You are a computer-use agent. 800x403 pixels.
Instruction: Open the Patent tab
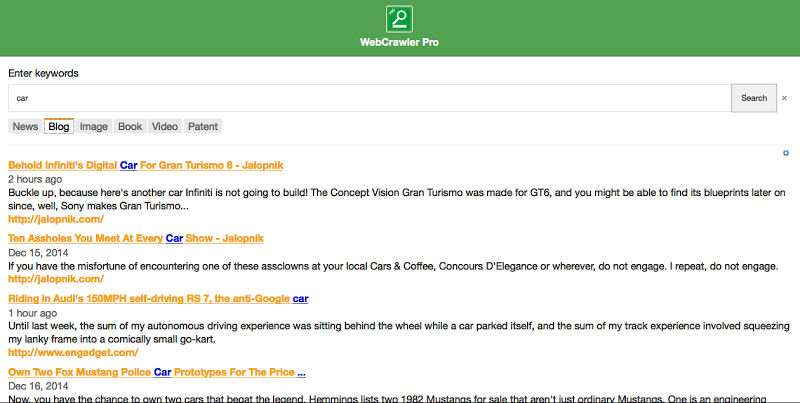click(x=203, y=127)
